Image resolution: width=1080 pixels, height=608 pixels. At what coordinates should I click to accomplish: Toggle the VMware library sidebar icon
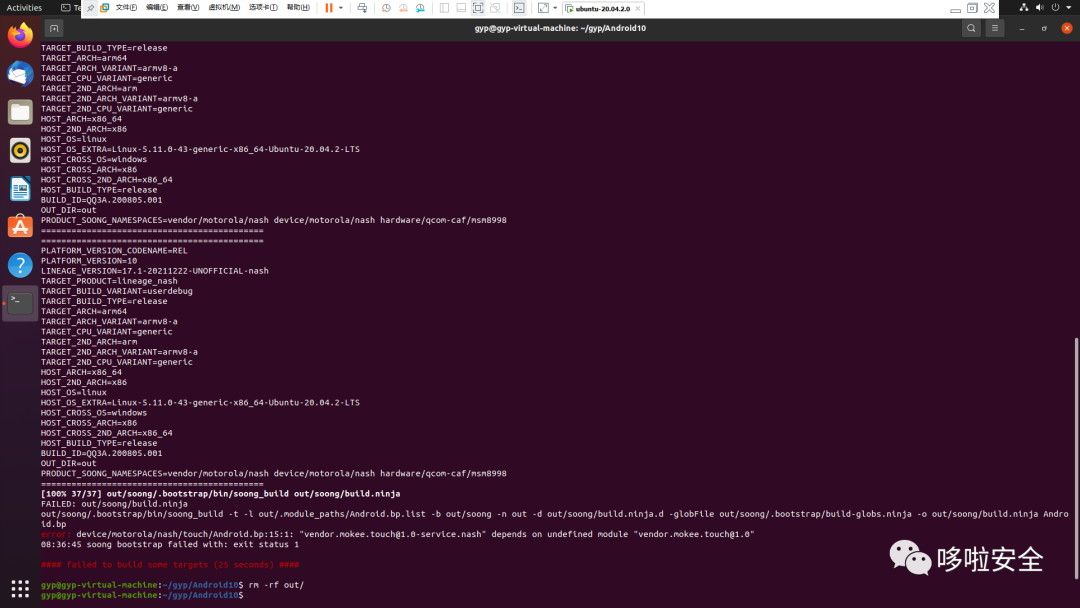pyautogui.click(x=444, y=8)
